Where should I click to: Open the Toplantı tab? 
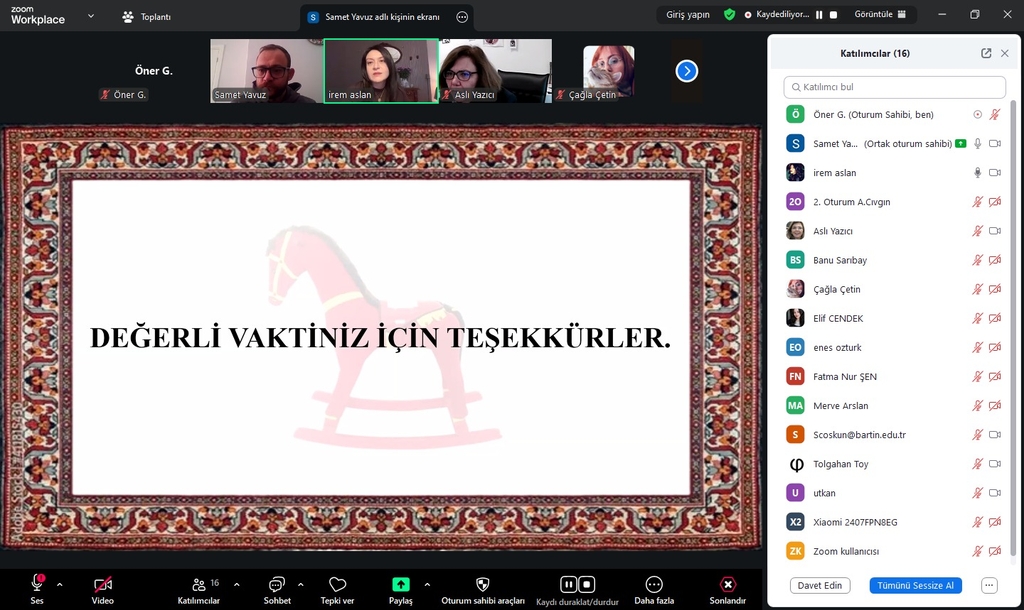click(146, 16)
